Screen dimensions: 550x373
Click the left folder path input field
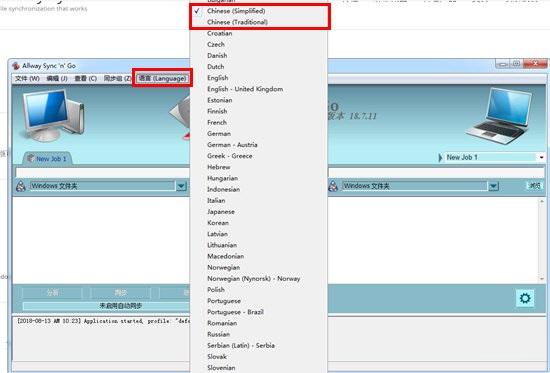tap(102, 172)
